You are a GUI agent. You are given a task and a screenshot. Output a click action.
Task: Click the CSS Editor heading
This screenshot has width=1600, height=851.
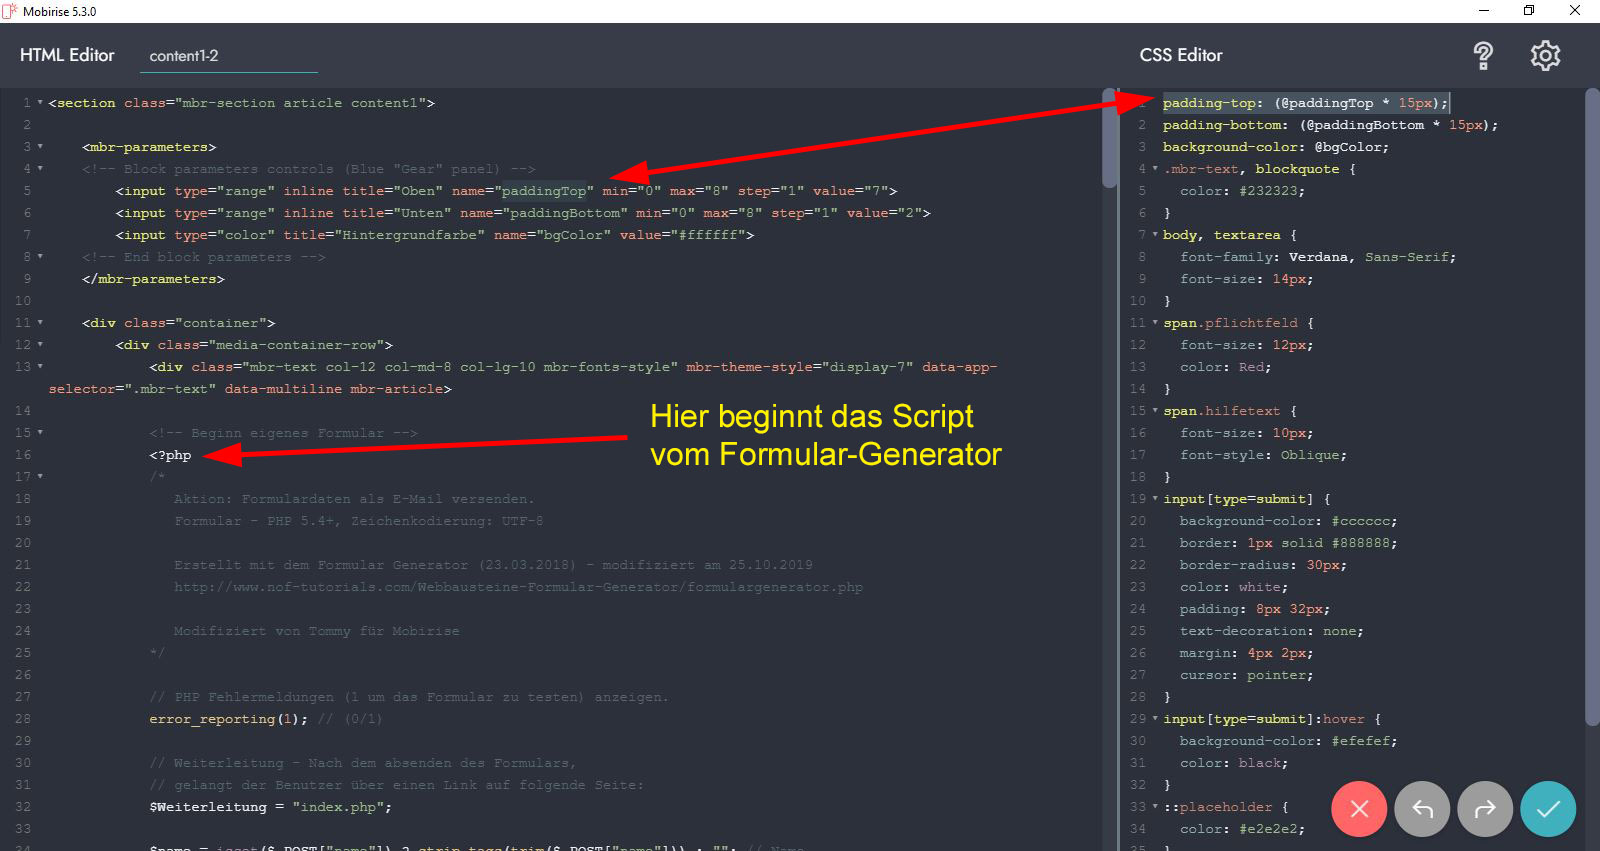(x=1181, y=55)
